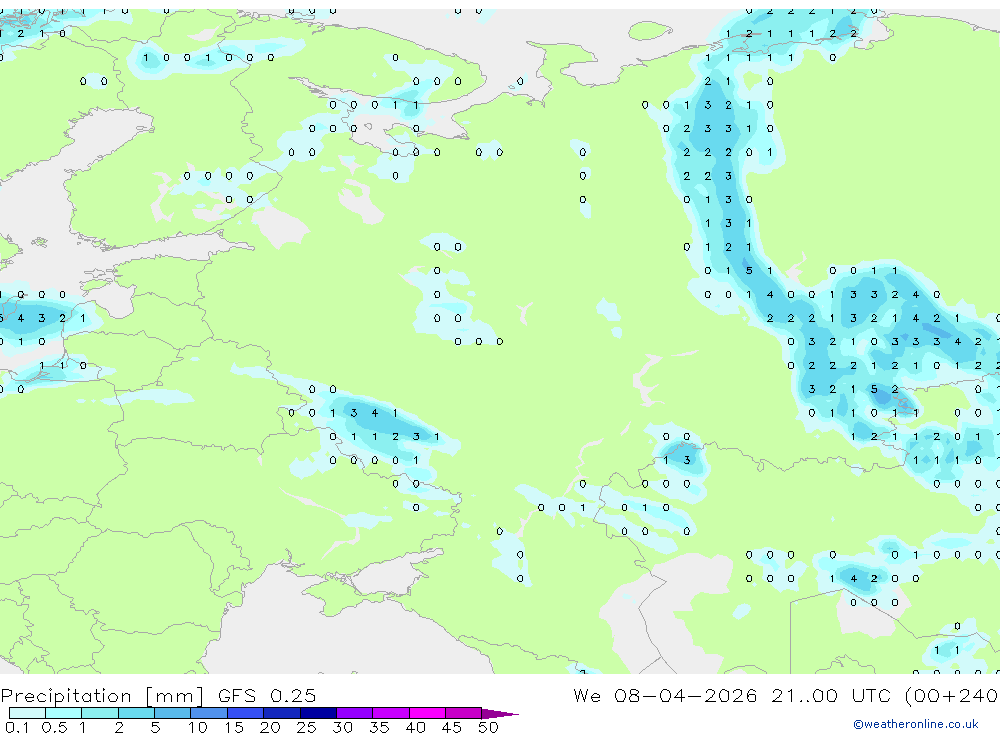
Task: Select the 2–5 mm legend color box
Action: point(136,713)
